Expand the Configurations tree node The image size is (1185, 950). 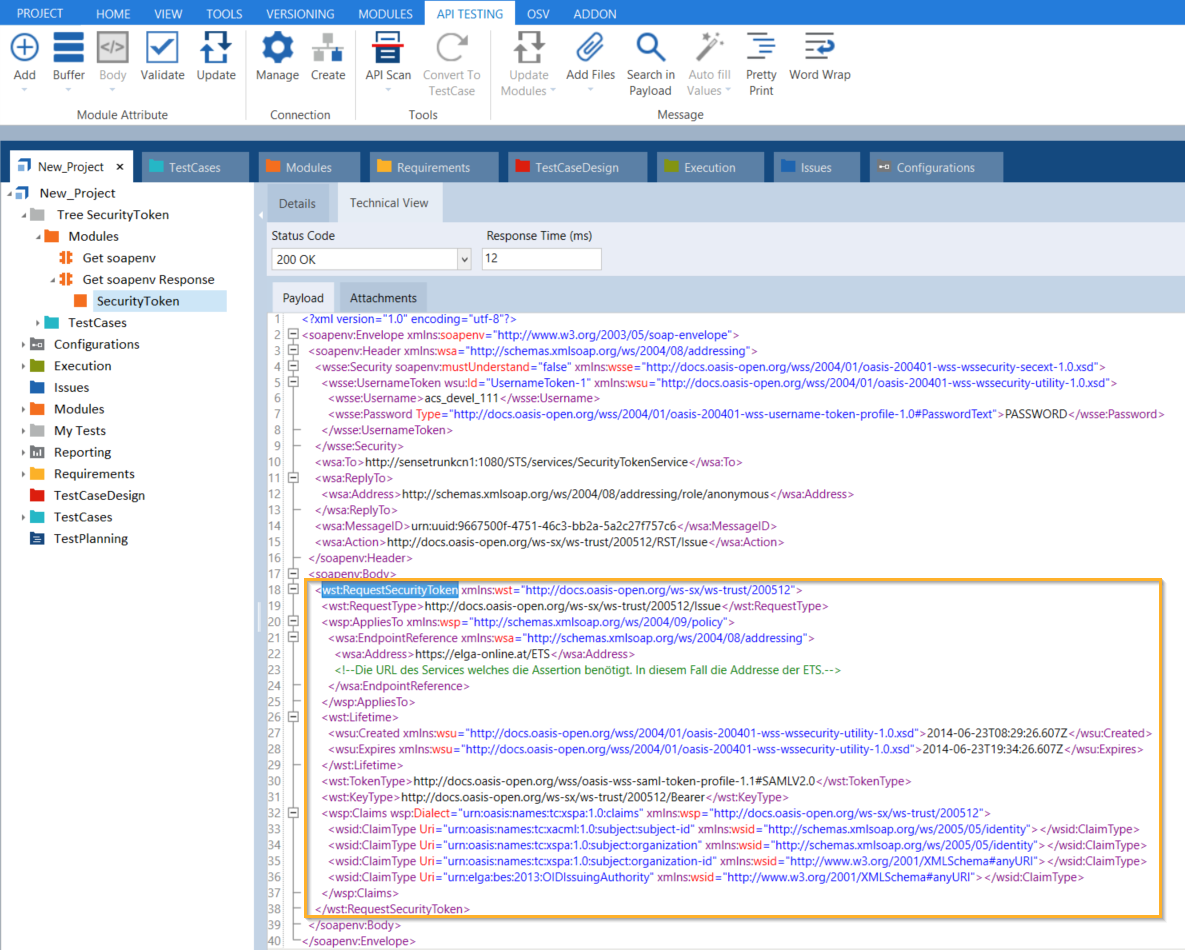[24, 344]
